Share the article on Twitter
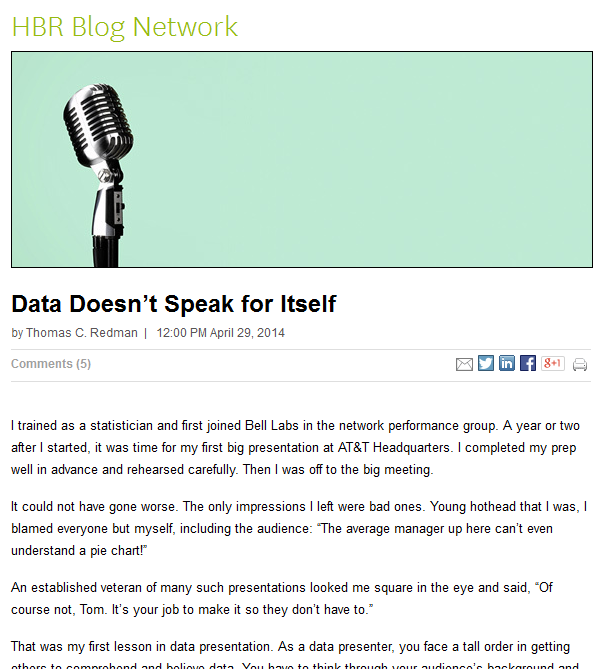606x669 pixels. pyautogui.click(x=486, y=363)
